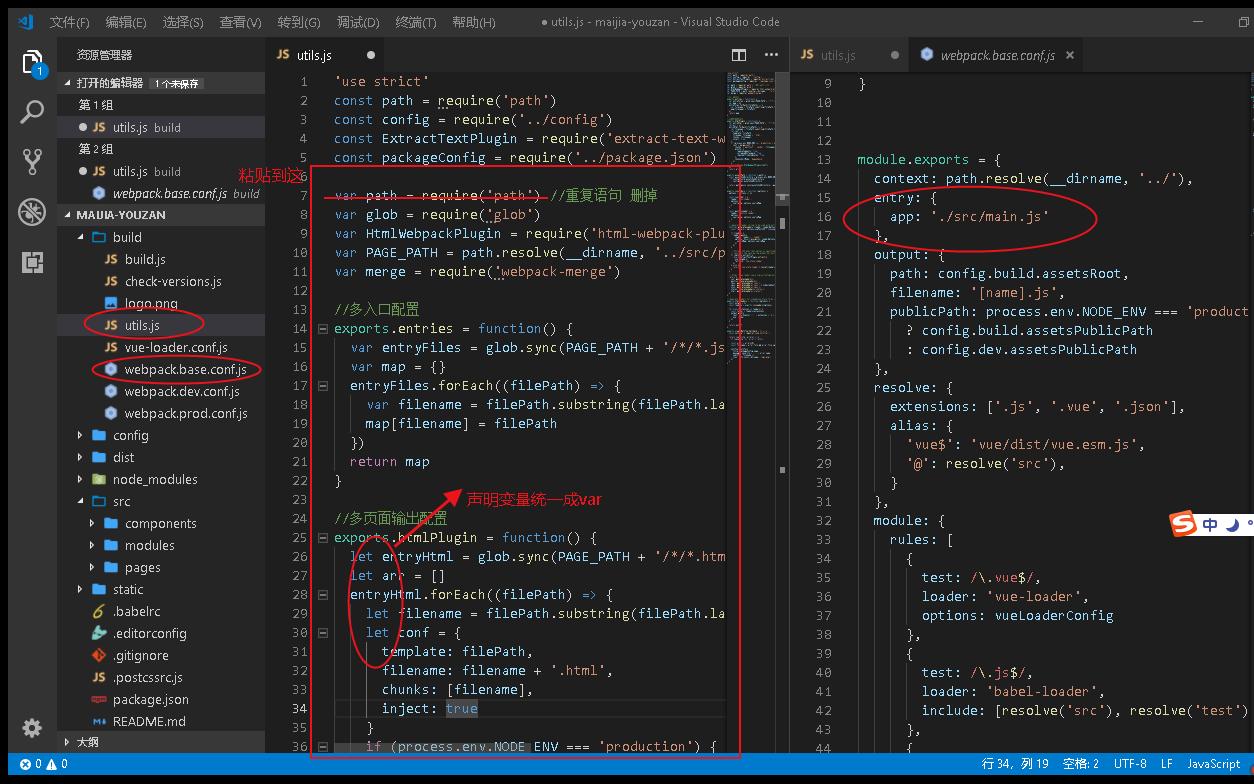Fold the forEach block at line 17

[x=323, y=386]
